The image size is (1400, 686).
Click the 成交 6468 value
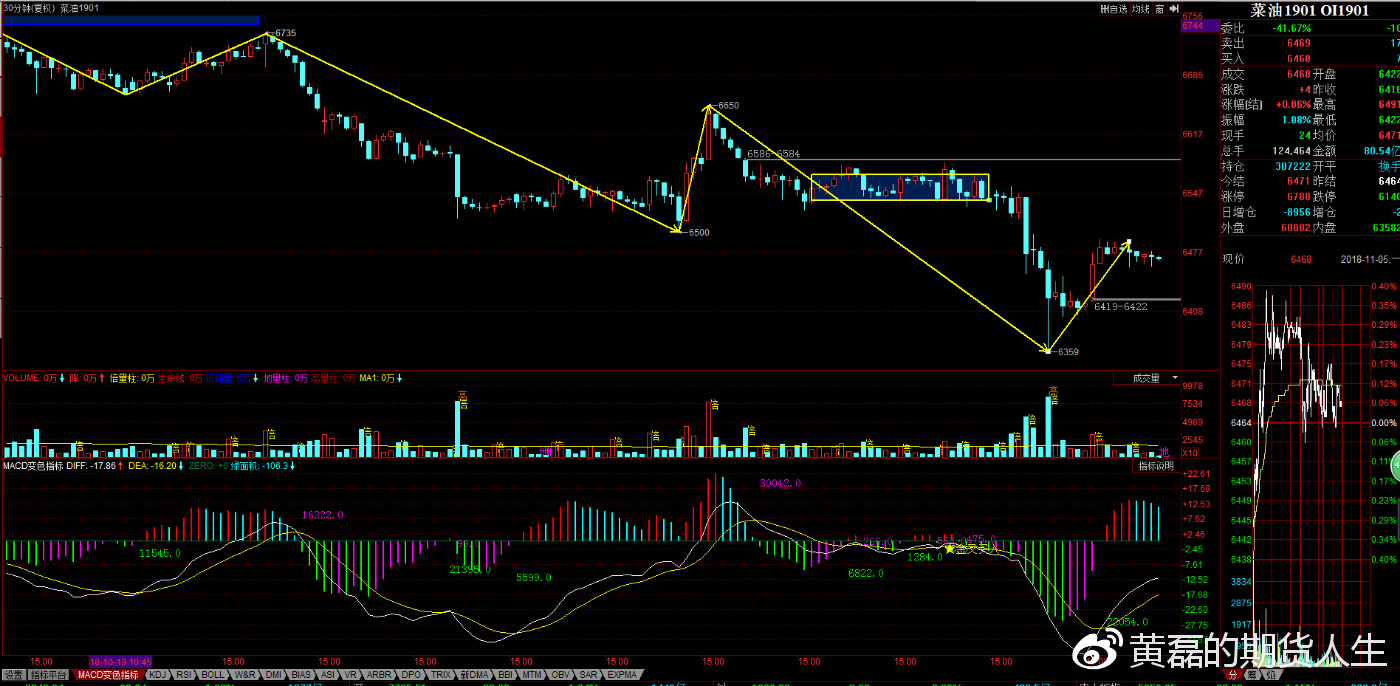point(1298,74)
